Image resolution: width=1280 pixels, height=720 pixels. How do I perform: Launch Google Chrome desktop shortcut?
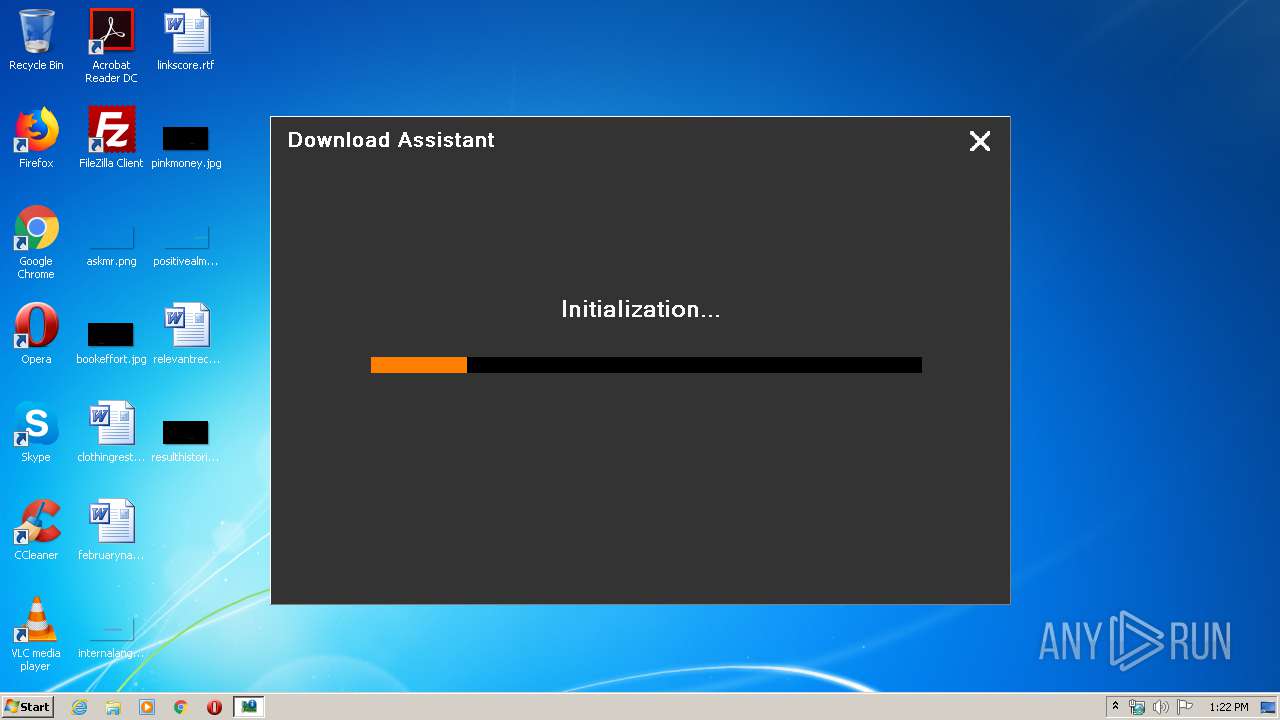36,242
